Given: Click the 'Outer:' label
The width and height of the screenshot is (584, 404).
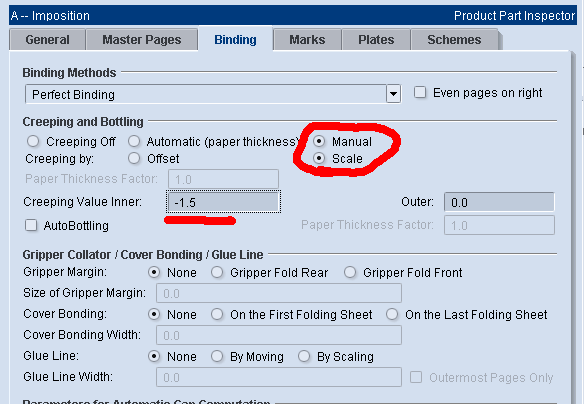Looking at the screenshot, I should [x=417, y=202].
